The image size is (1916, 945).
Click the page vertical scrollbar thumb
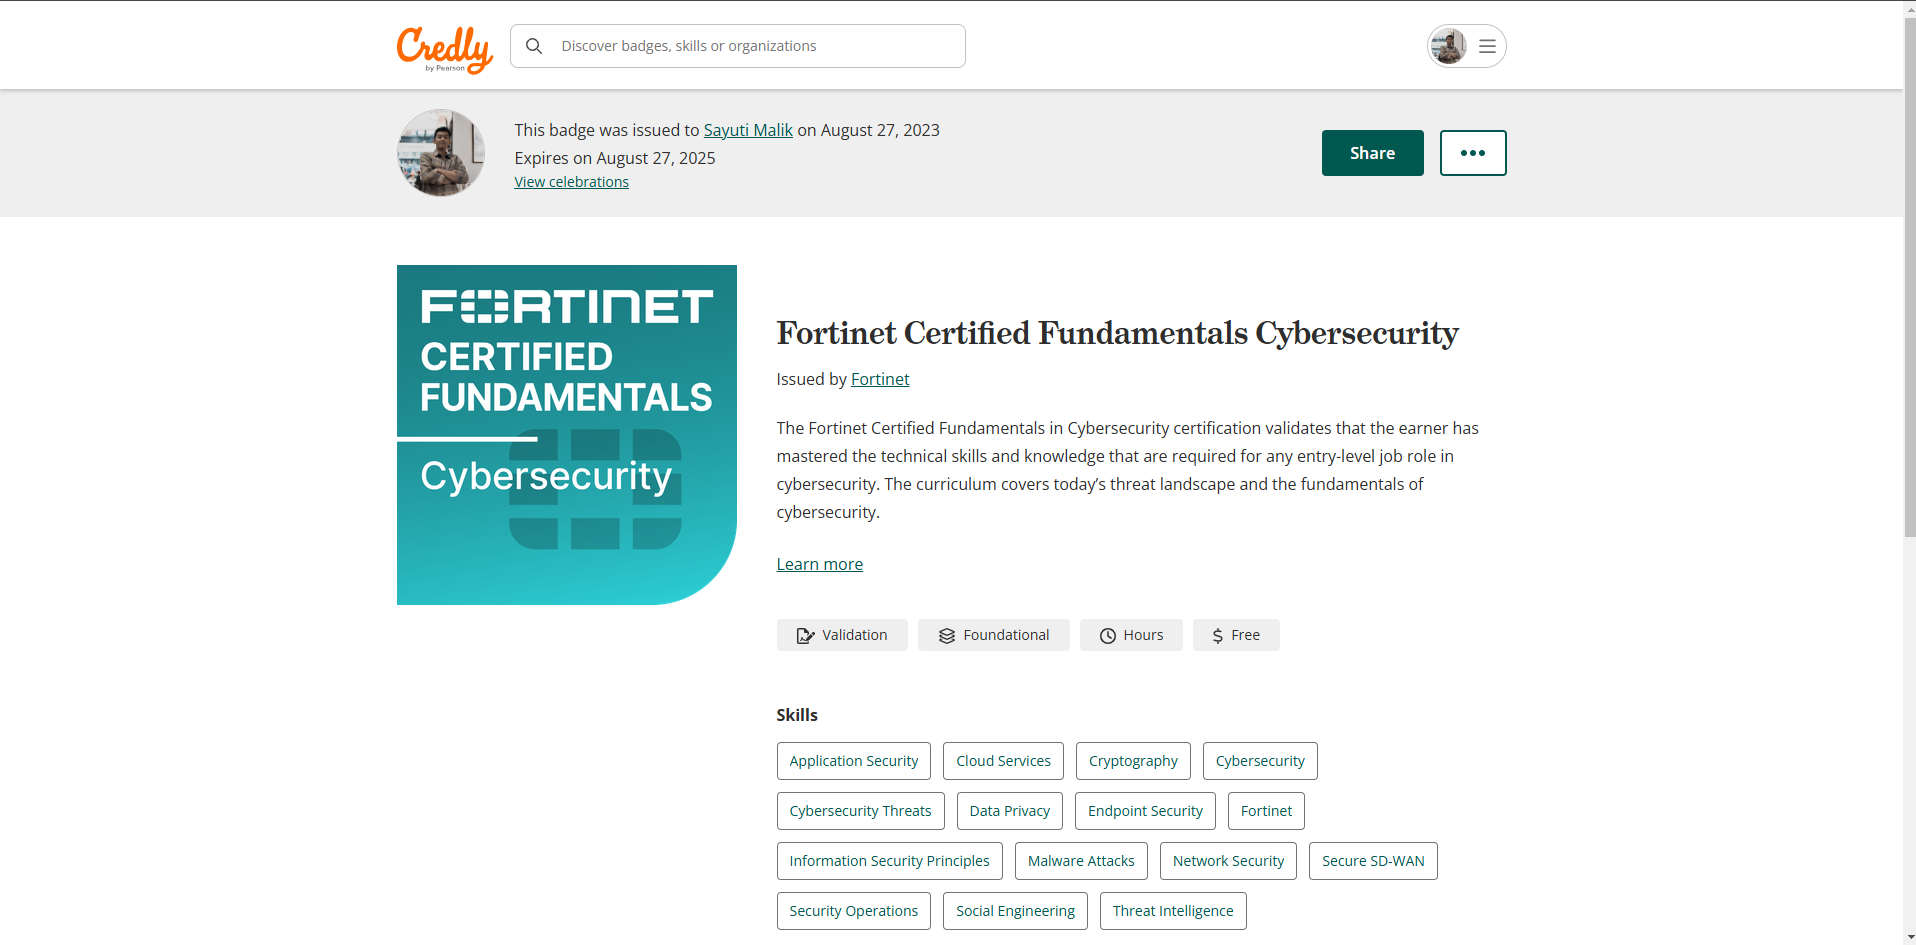point(1909,277)
